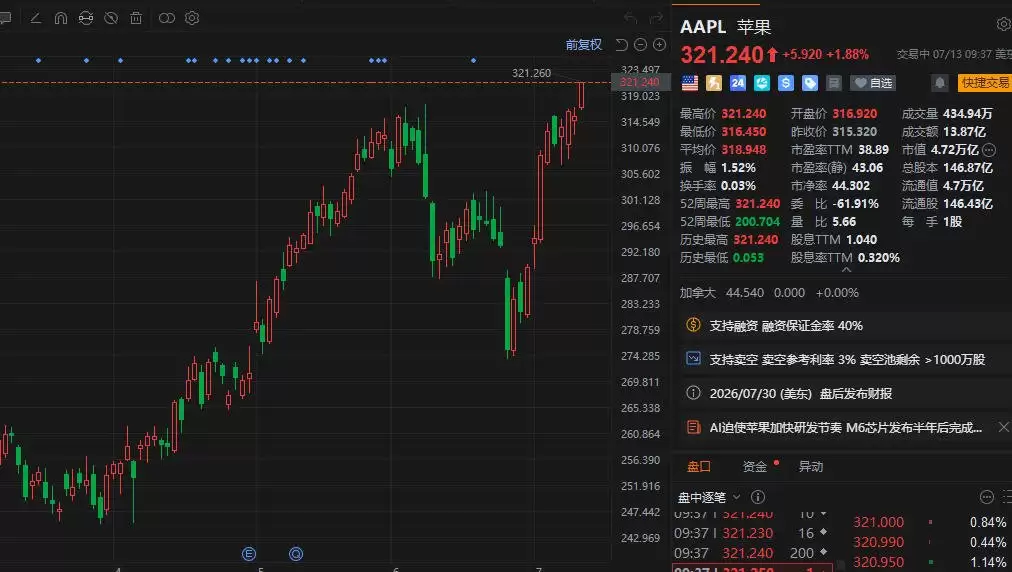Viewport: 1012px width, 572px height.
Task: Click the undo arrow in the chart toolbar
Action: pos(631,18)
